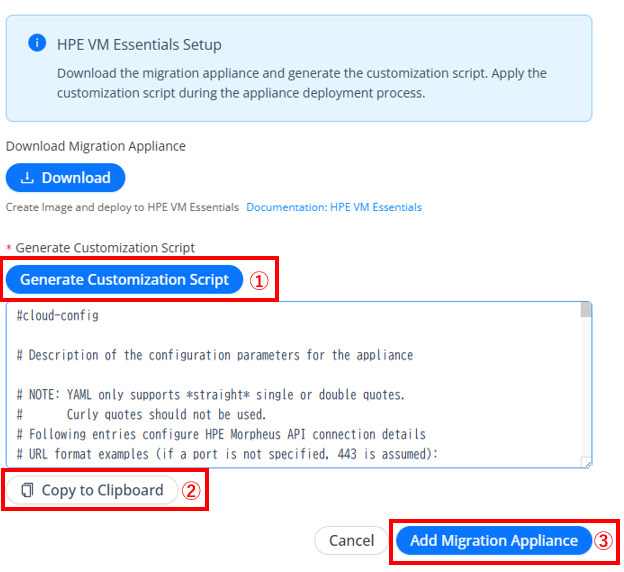Click "Create Image and deploy" helper text
The image size is (624, 572).
point(122,207)
